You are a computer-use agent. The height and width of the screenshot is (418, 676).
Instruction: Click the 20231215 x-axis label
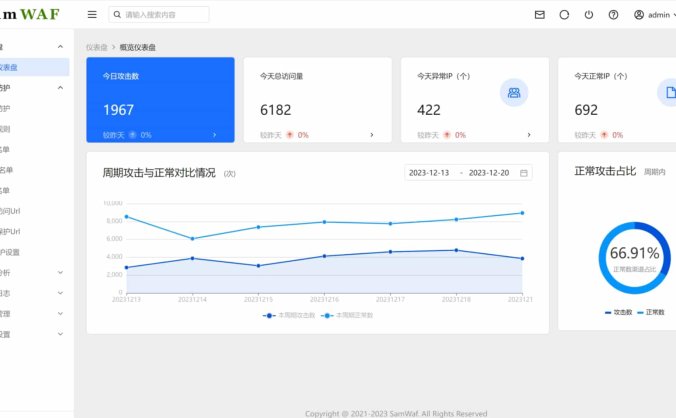258,299
